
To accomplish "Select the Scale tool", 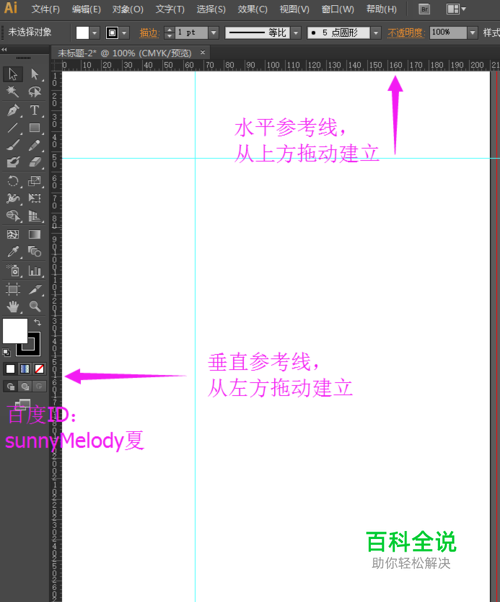I will [x=35, y=181].
